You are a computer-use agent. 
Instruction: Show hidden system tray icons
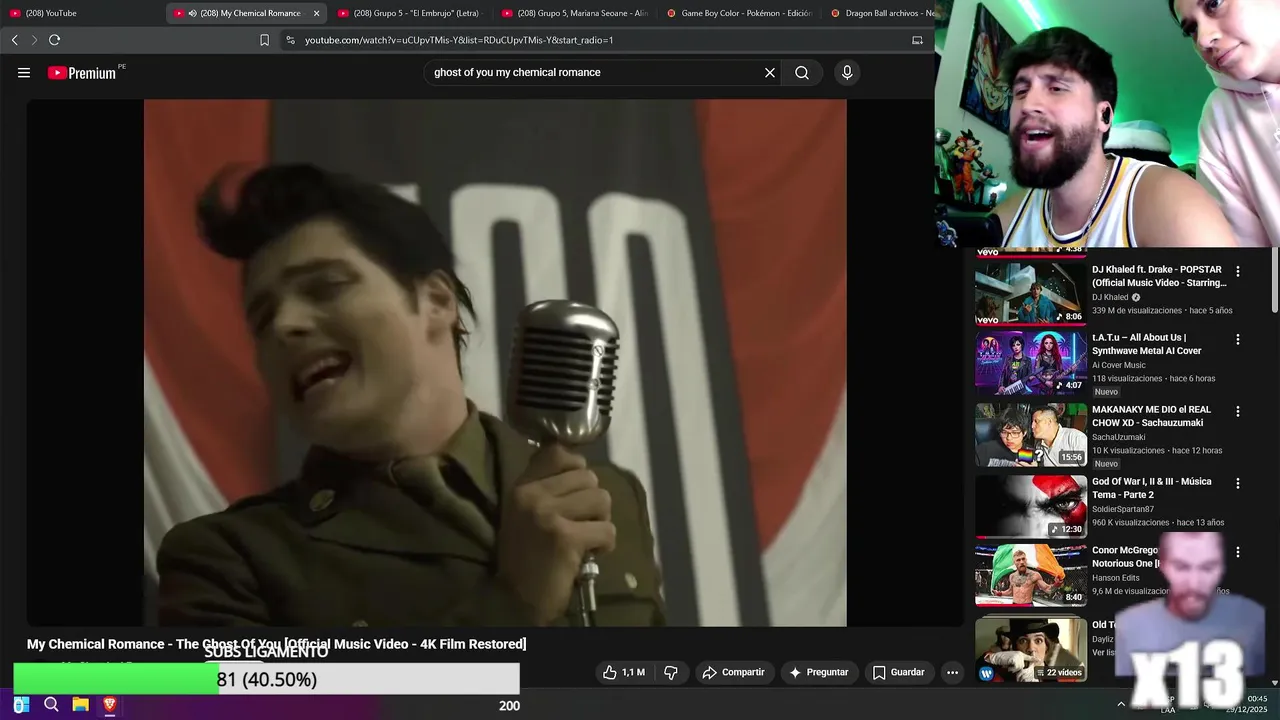coord(1121,705)
